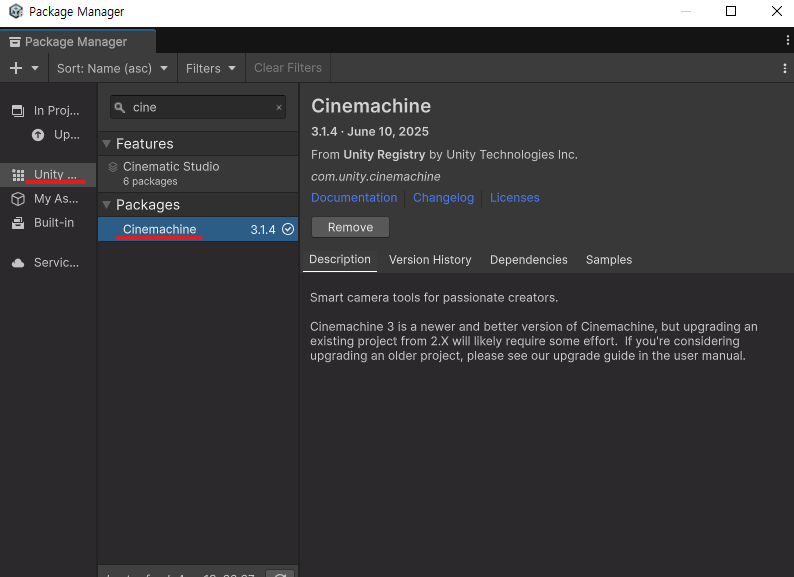Collapse the Packages section
The image size is (794, 577).
[106, 205]
